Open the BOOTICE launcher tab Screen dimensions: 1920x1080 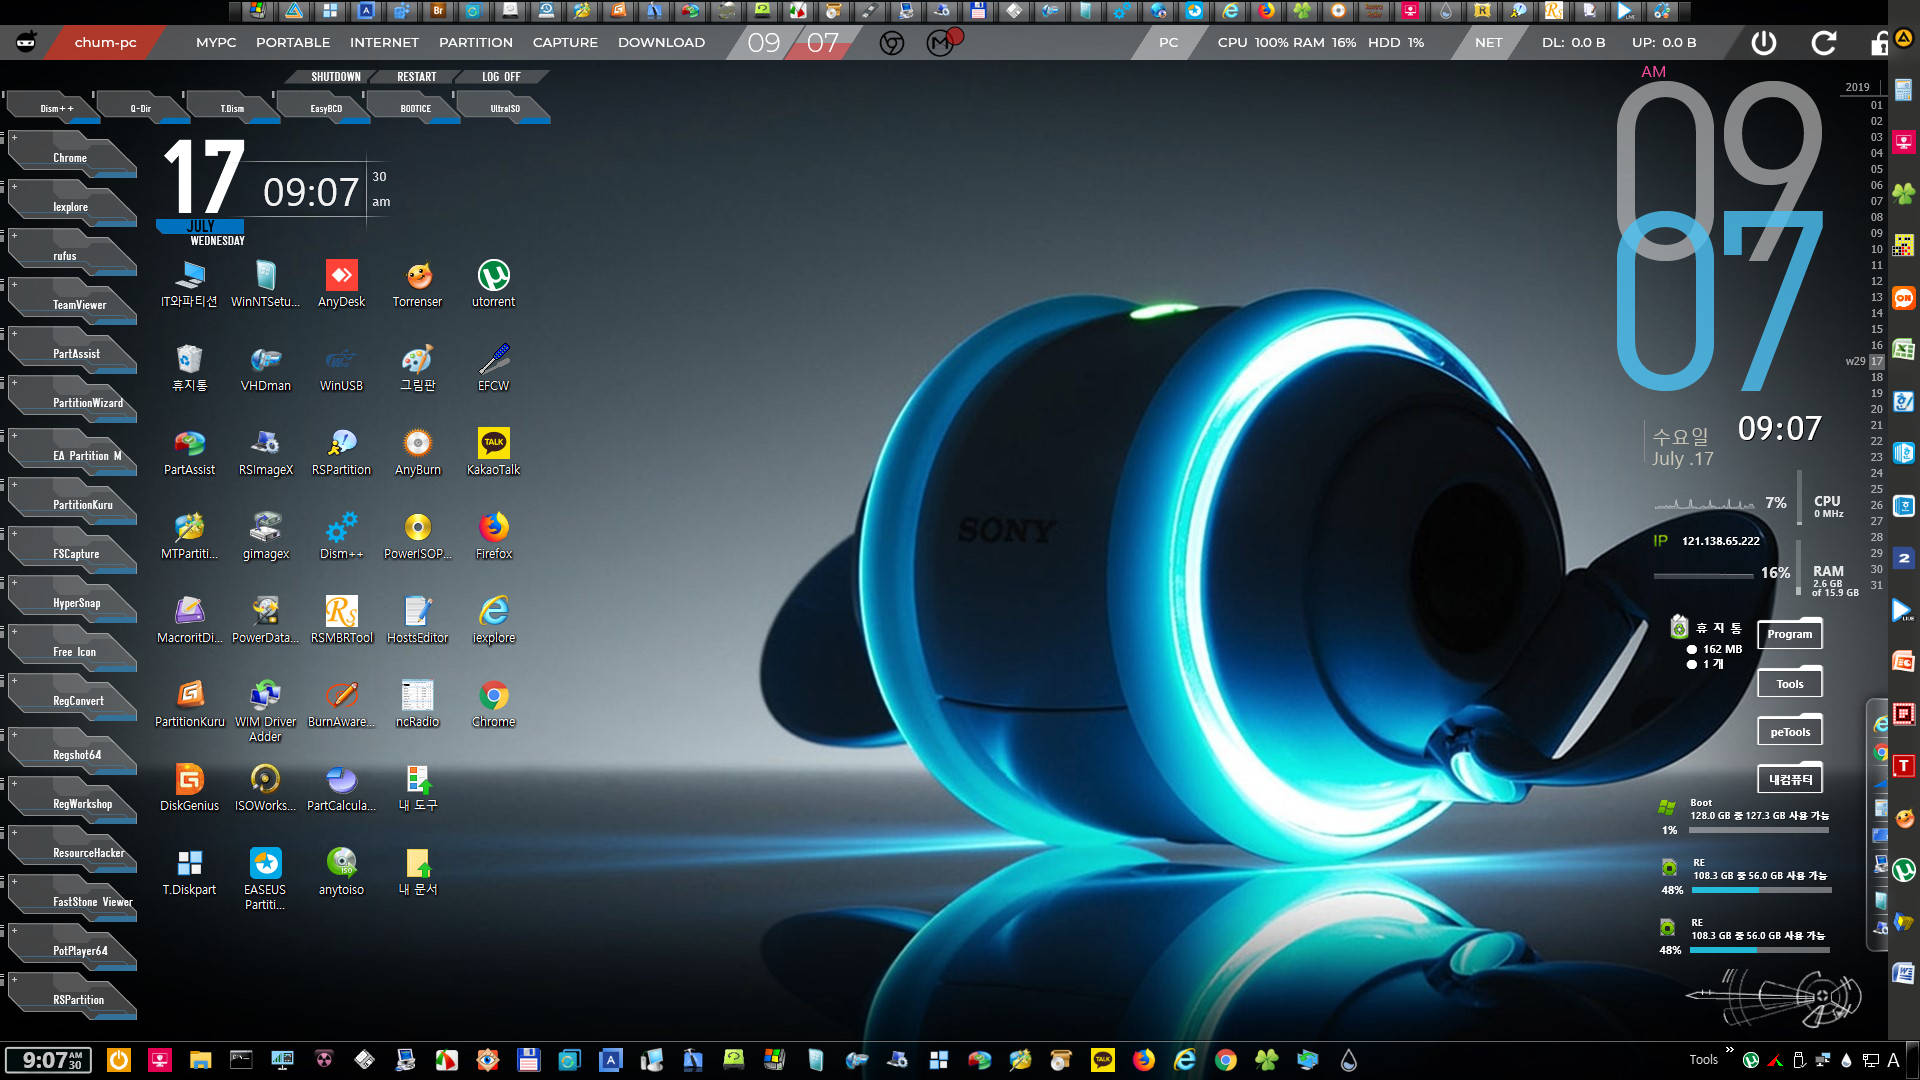tap(415, 108)
